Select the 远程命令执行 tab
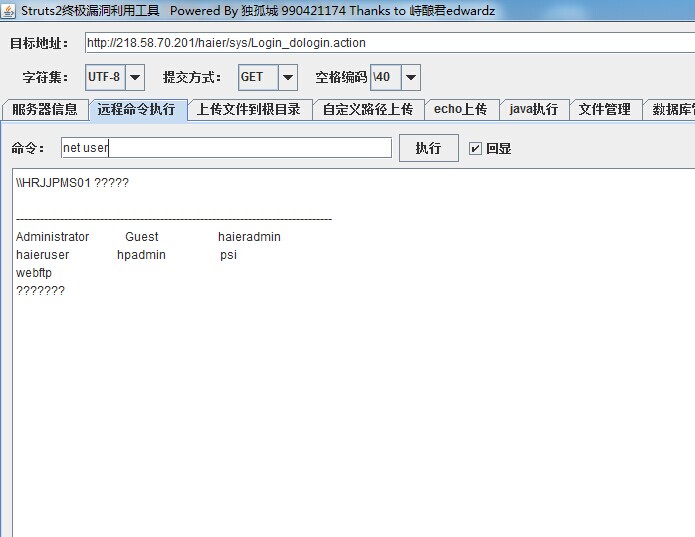 click(x=137, y=109)
